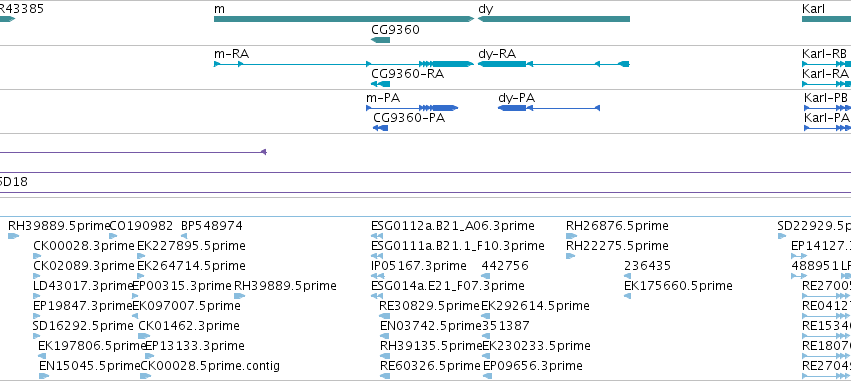The image size is (851, 381).
Task: Click the EP00315.3prime EST label
Action: (182, 285)
